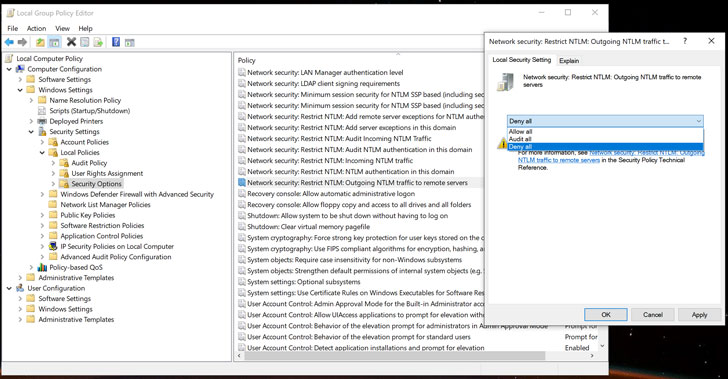The width and height of the screenshot is (728, 379).
Task: Choose Allow all from the dropdown list
Action: 605,131
